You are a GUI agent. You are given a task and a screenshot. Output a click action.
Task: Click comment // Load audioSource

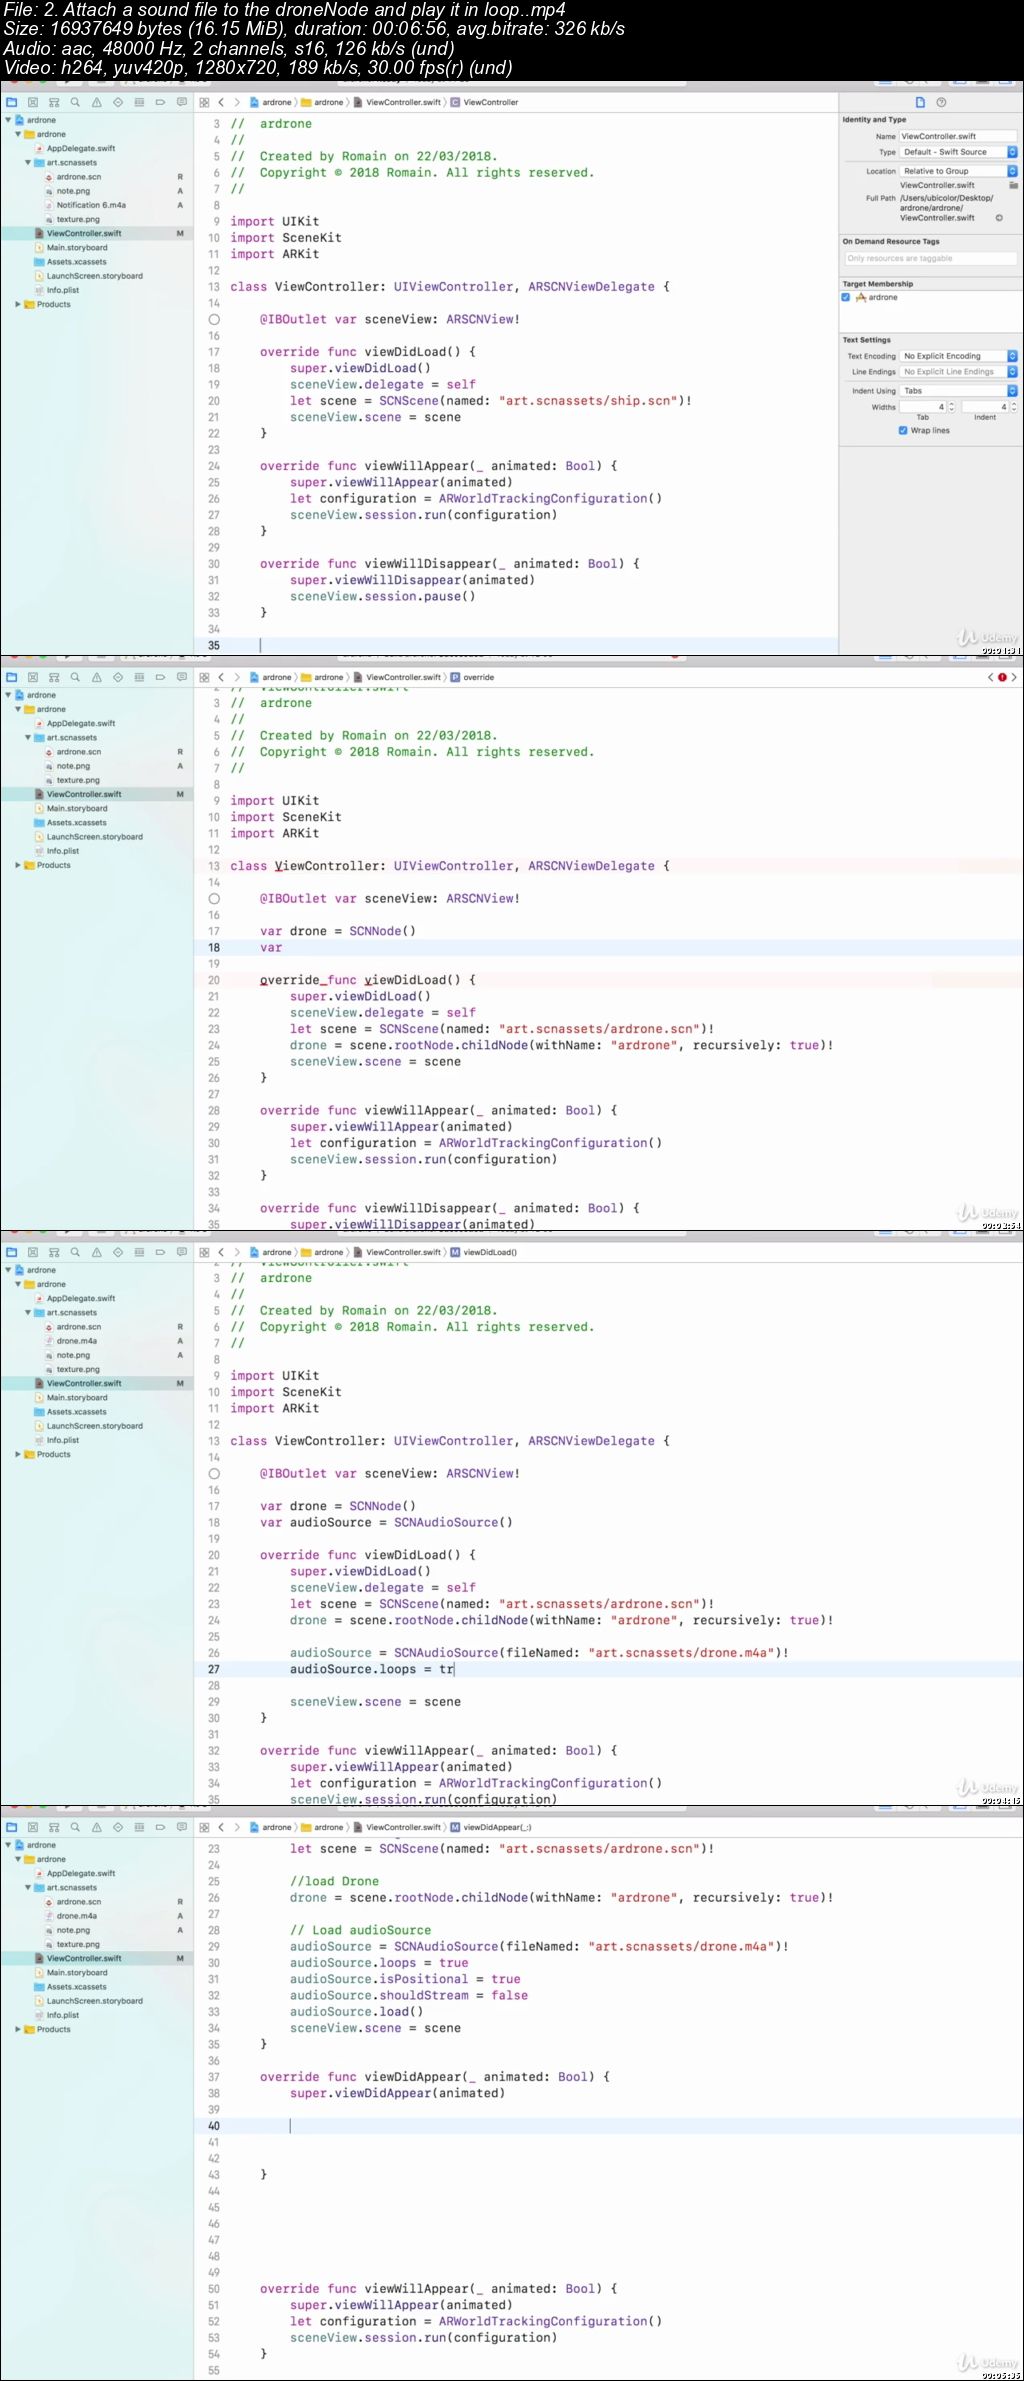tap(361, 1930)
